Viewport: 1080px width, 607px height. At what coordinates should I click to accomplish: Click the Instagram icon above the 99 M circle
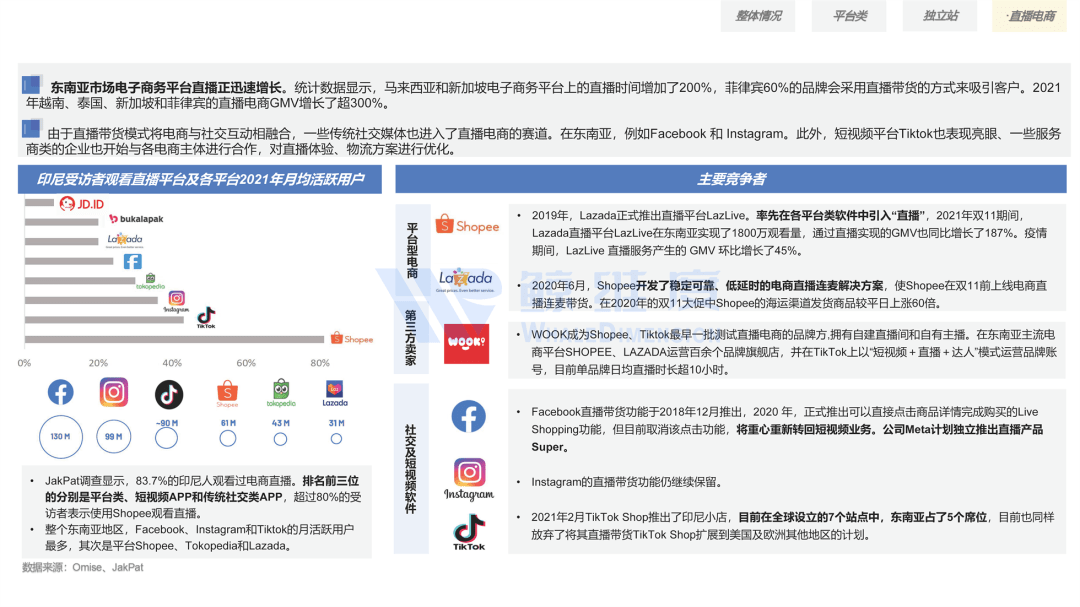click(x=114, y=393)
